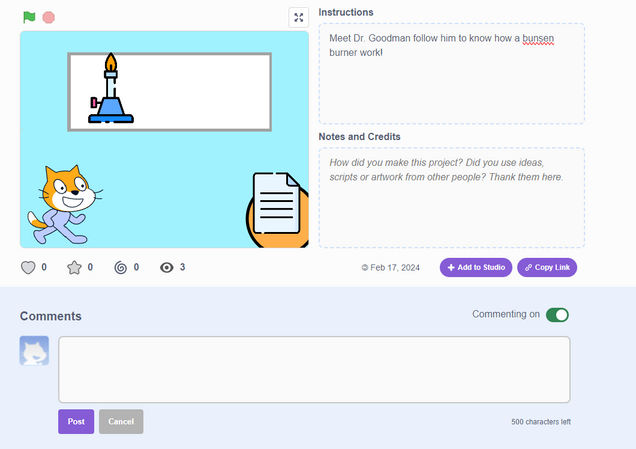Cancel the comment
The height and width of the screenshot is (449, 636).
click(x=121, y=421)
